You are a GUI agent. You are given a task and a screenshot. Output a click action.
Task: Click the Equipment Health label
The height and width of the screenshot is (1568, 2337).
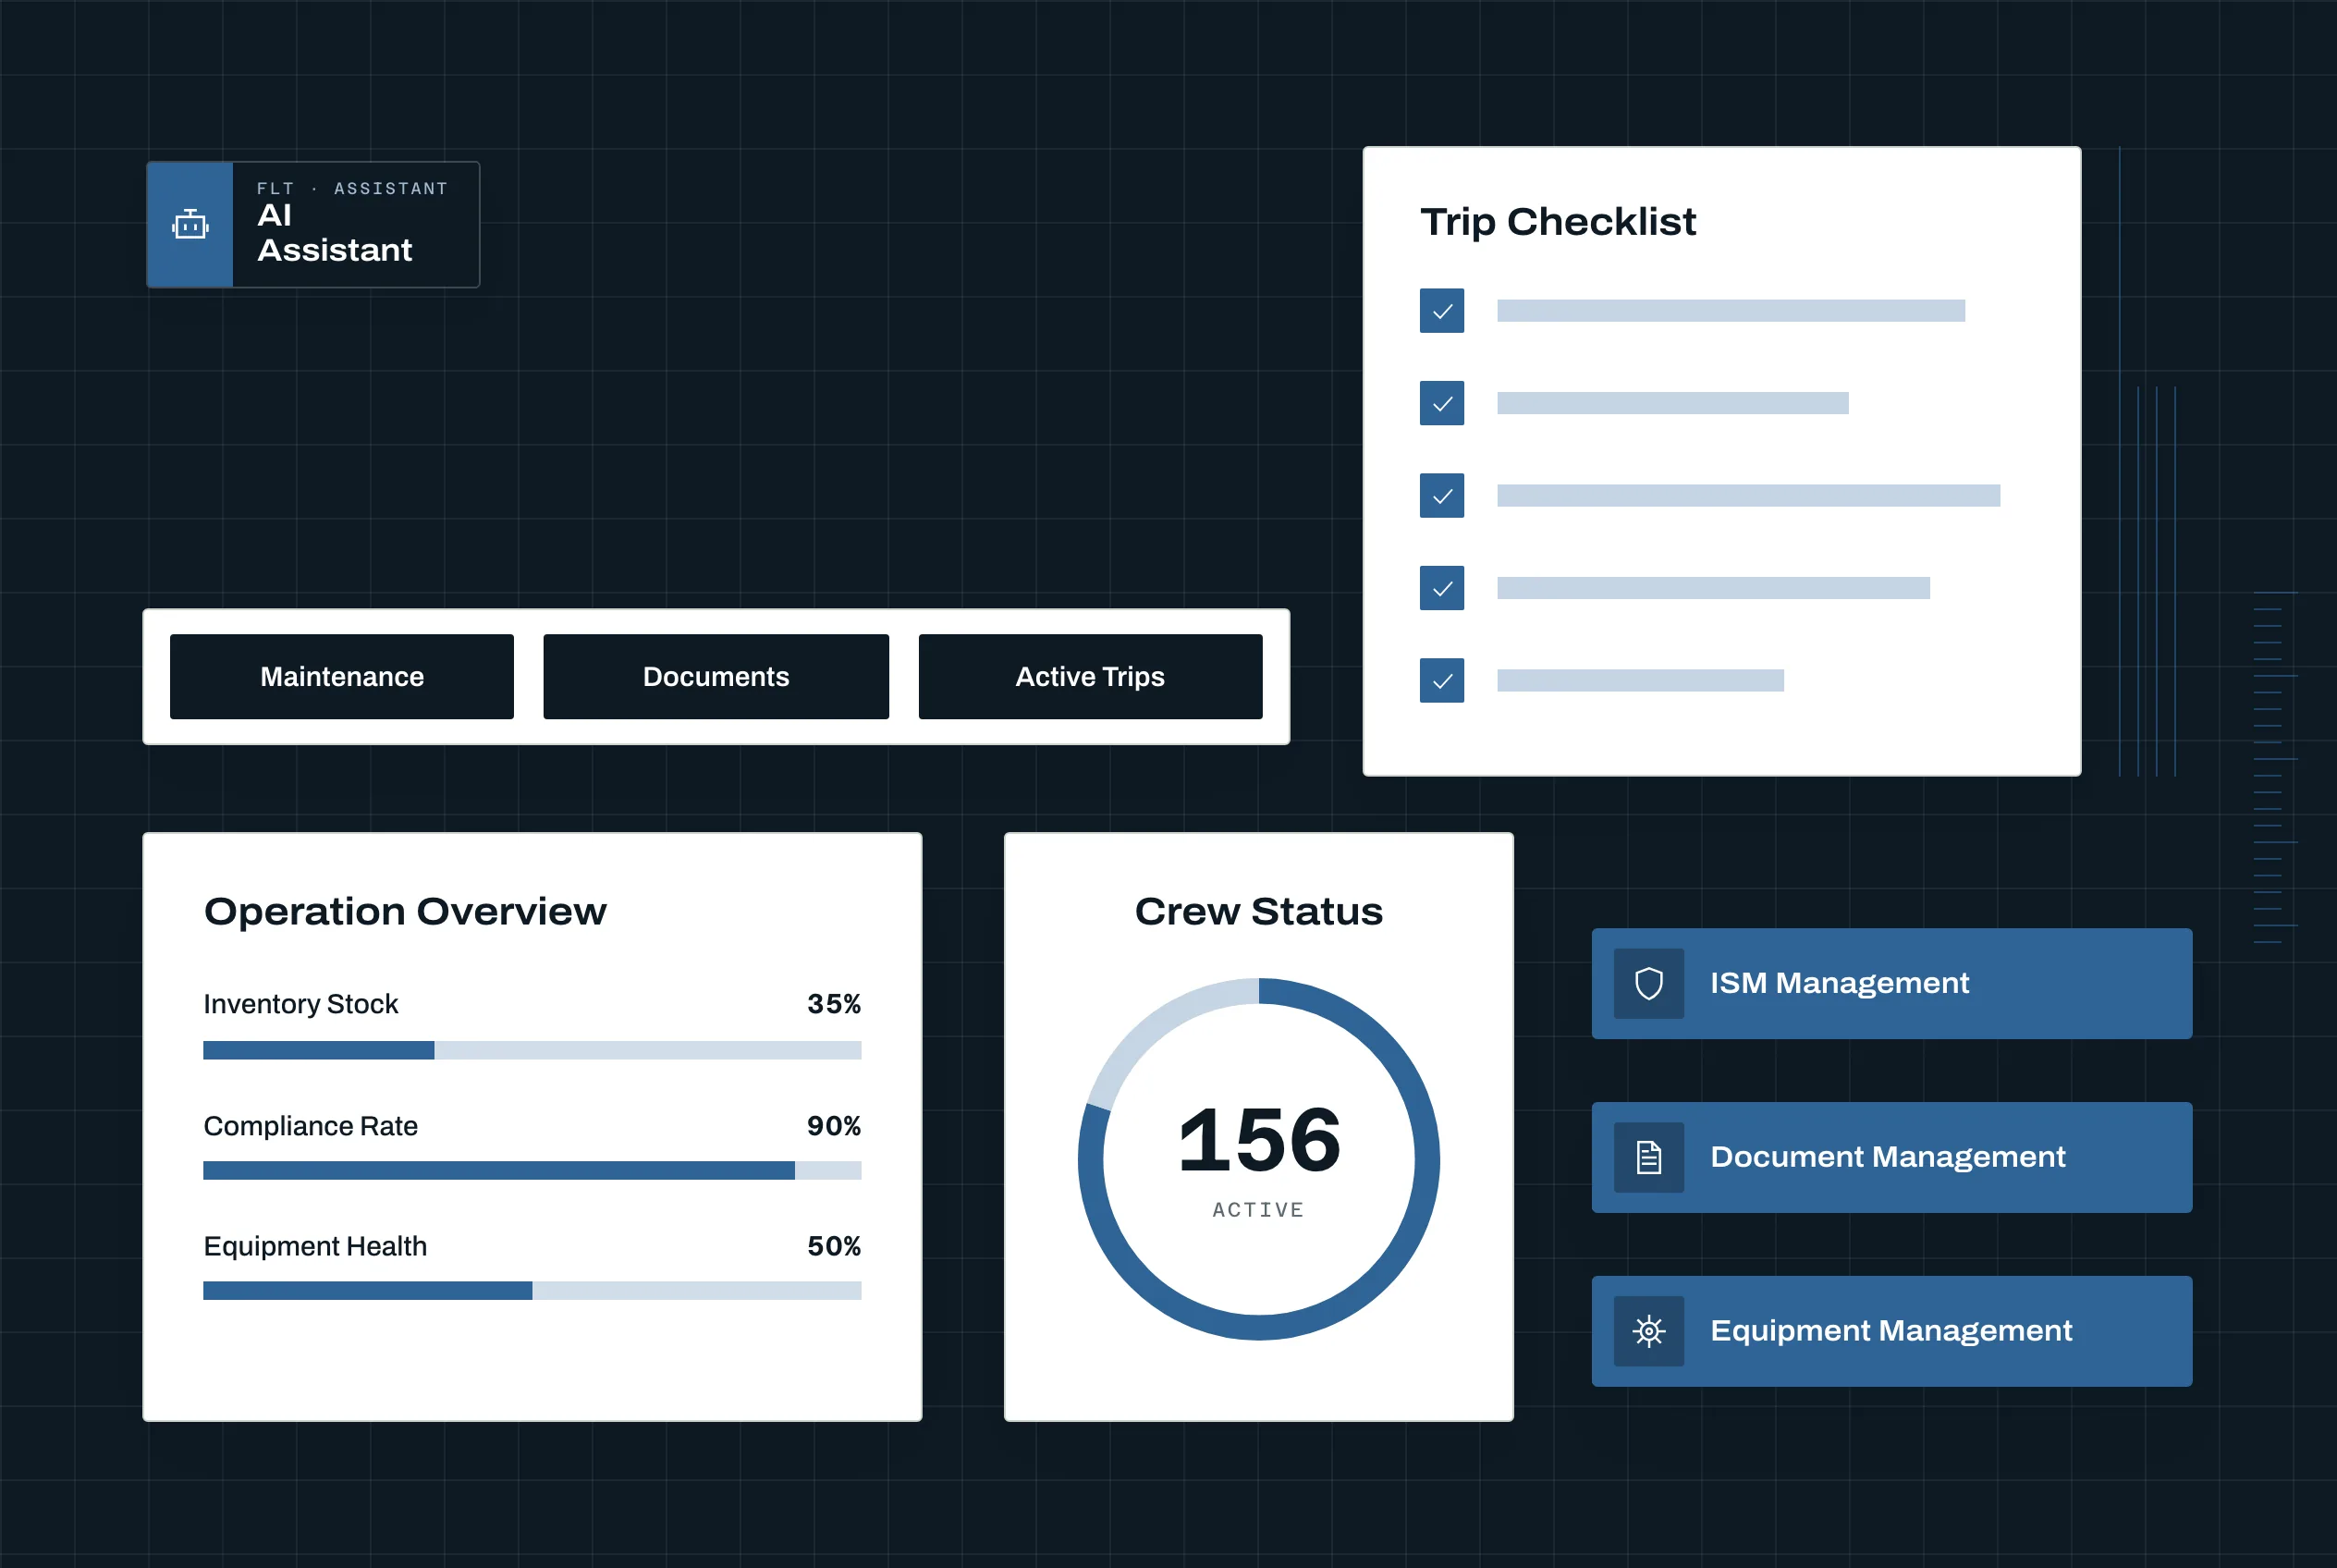(x=315, y=1246)
